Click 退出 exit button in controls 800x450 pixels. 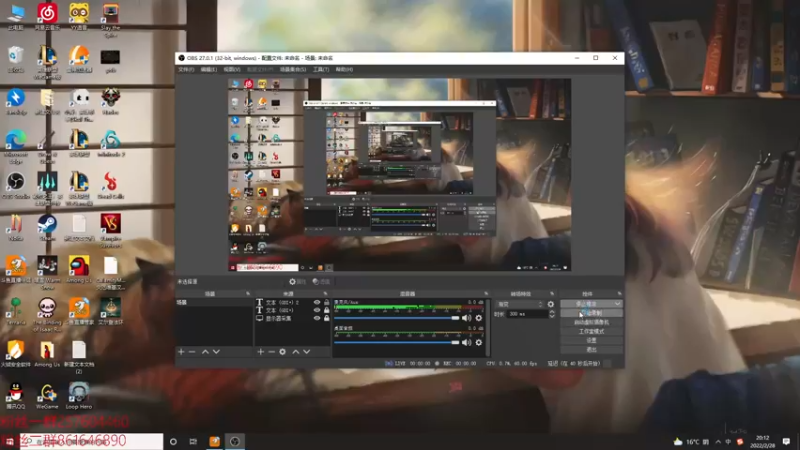591,349
